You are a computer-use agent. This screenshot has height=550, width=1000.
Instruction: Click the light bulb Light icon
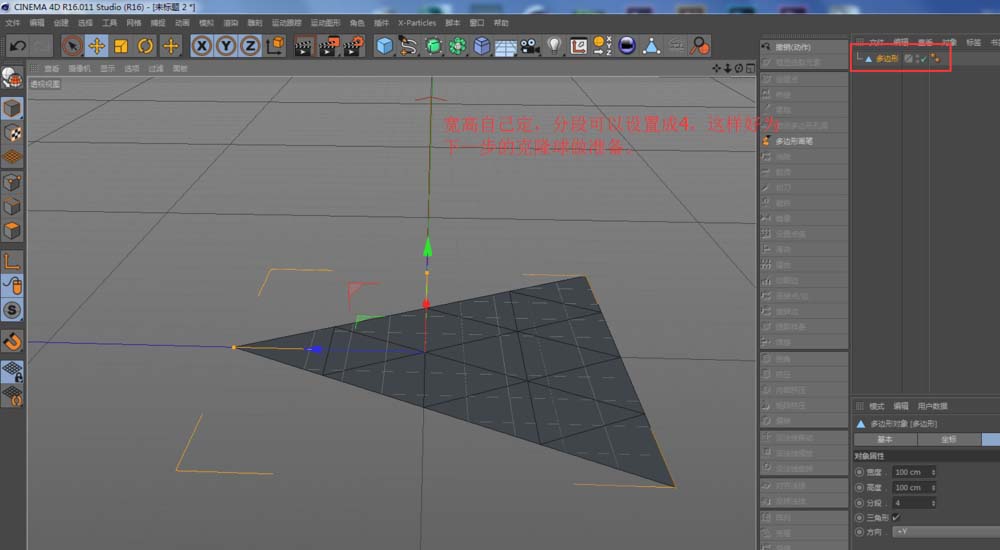coord(554,46)
